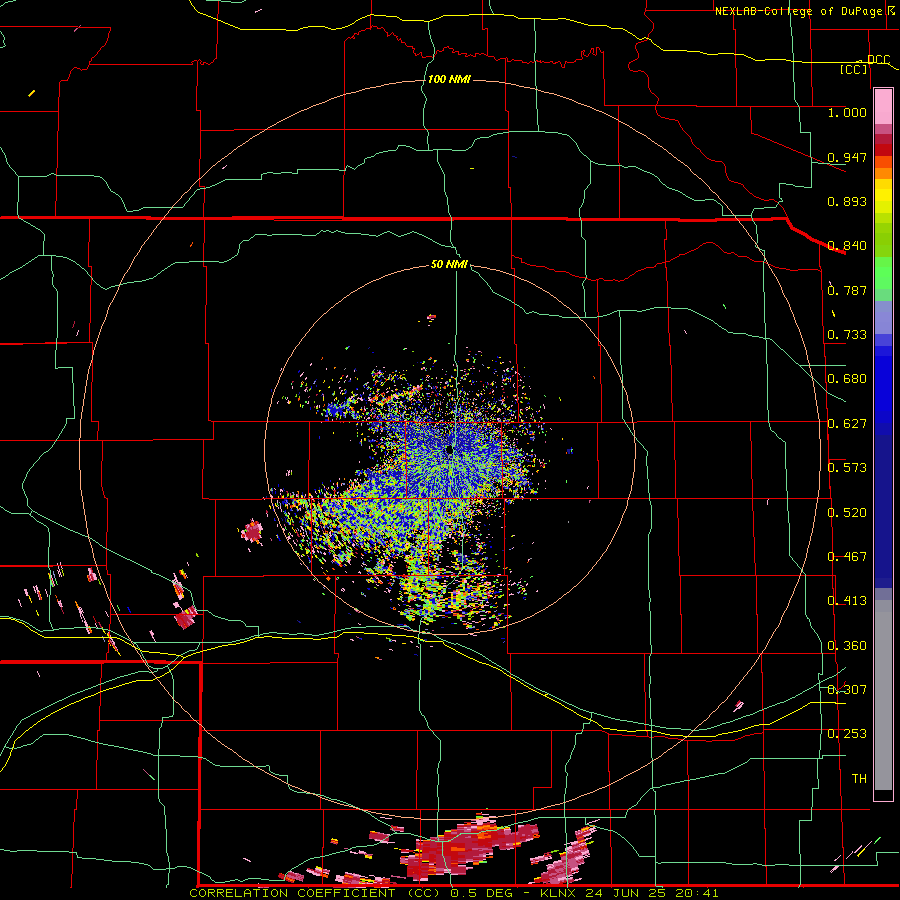Click the "50 NMI" range ring label

point(449,264)
